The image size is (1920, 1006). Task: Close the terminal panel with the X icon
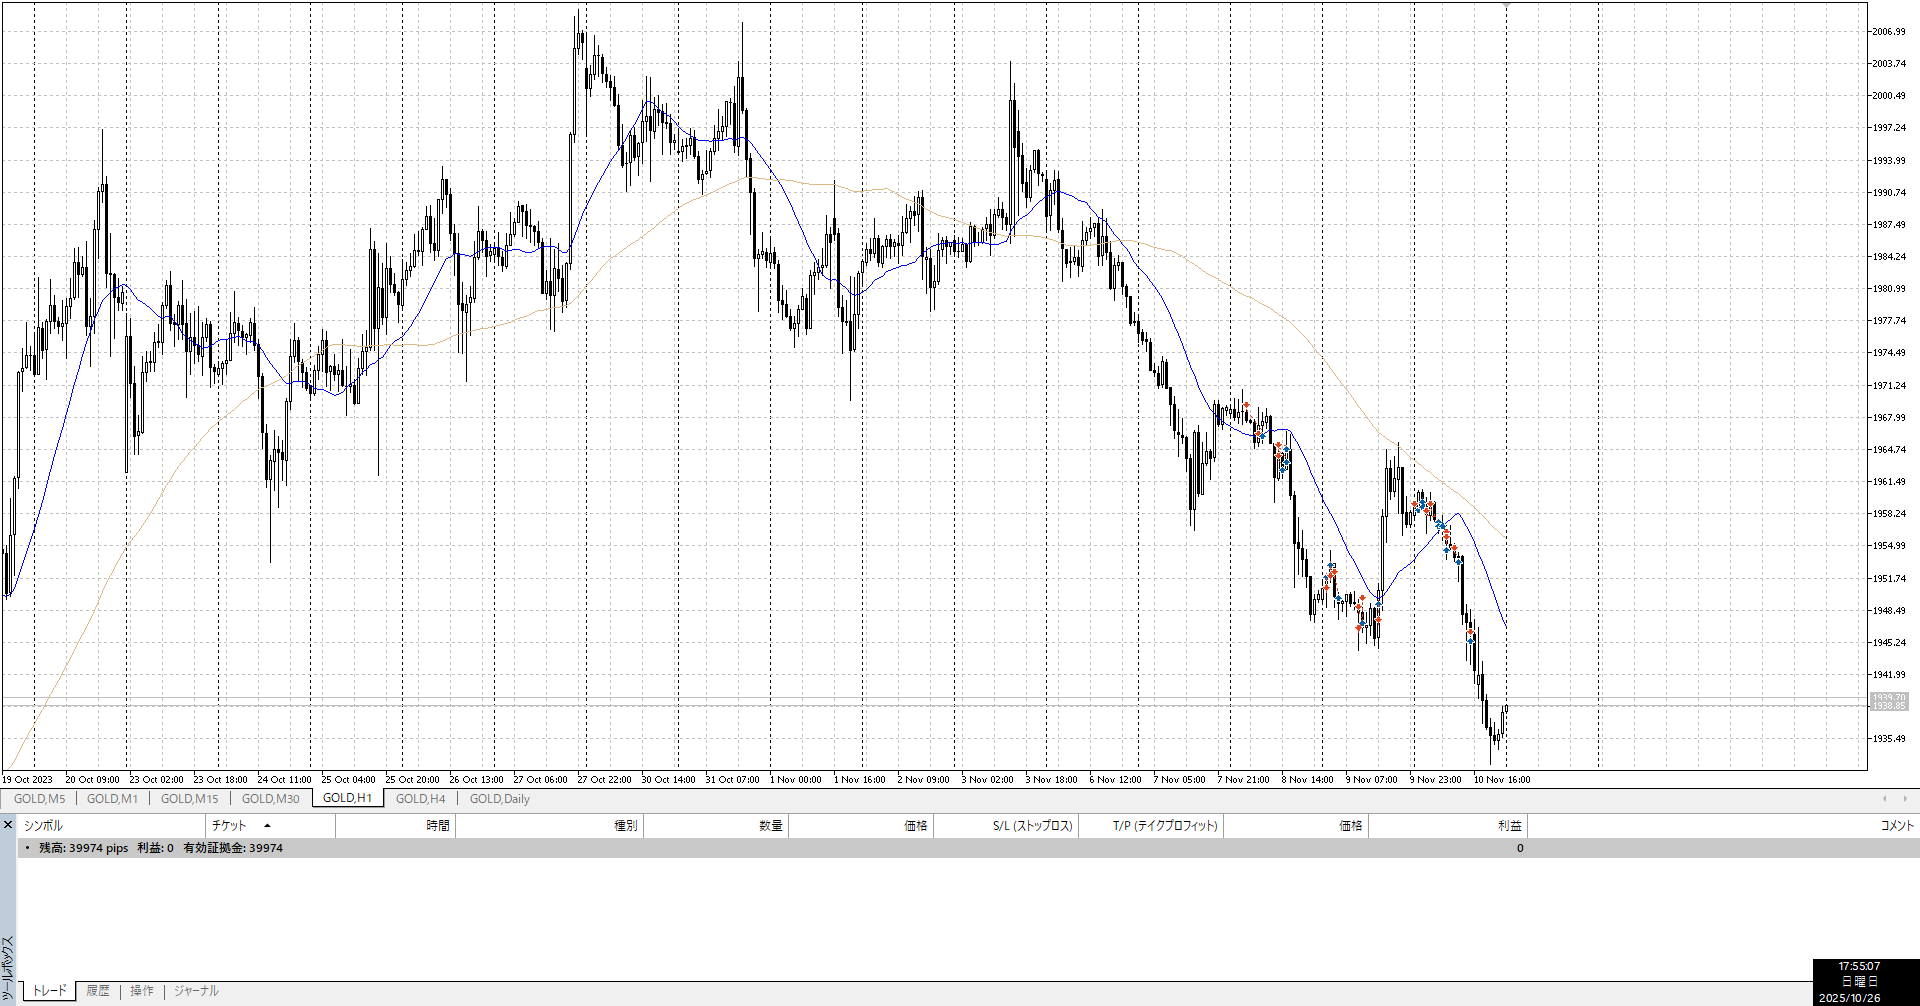coord(8,825)
